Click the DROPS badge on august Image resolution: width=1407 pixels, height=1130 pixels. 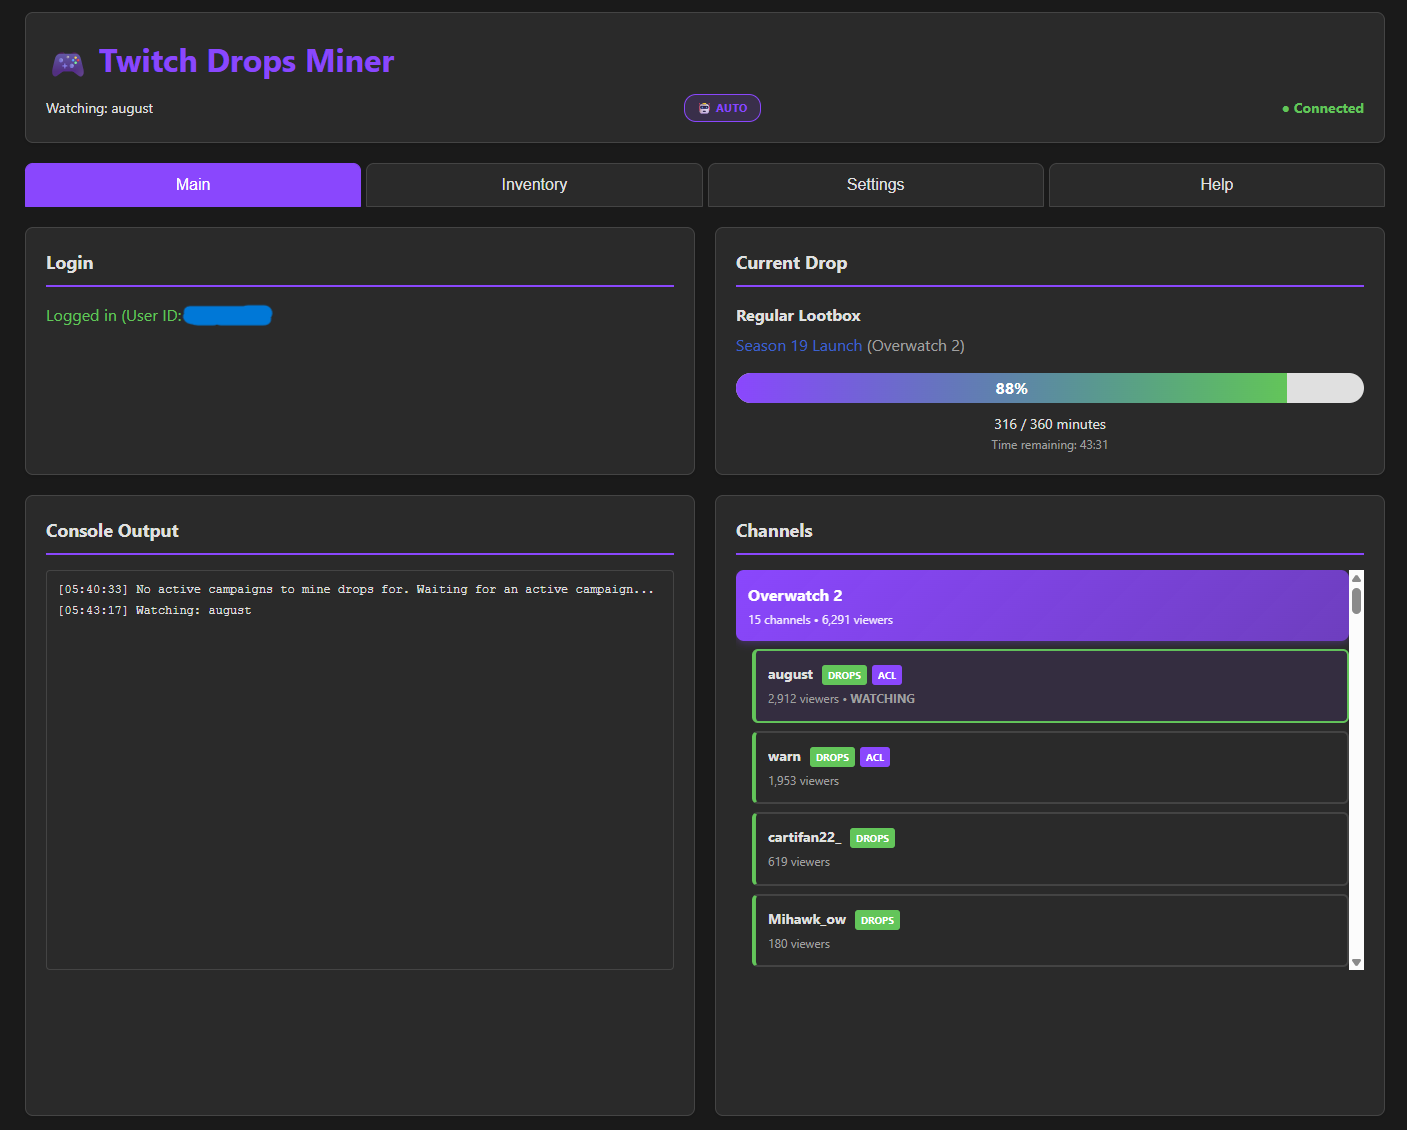pos(844,676)
